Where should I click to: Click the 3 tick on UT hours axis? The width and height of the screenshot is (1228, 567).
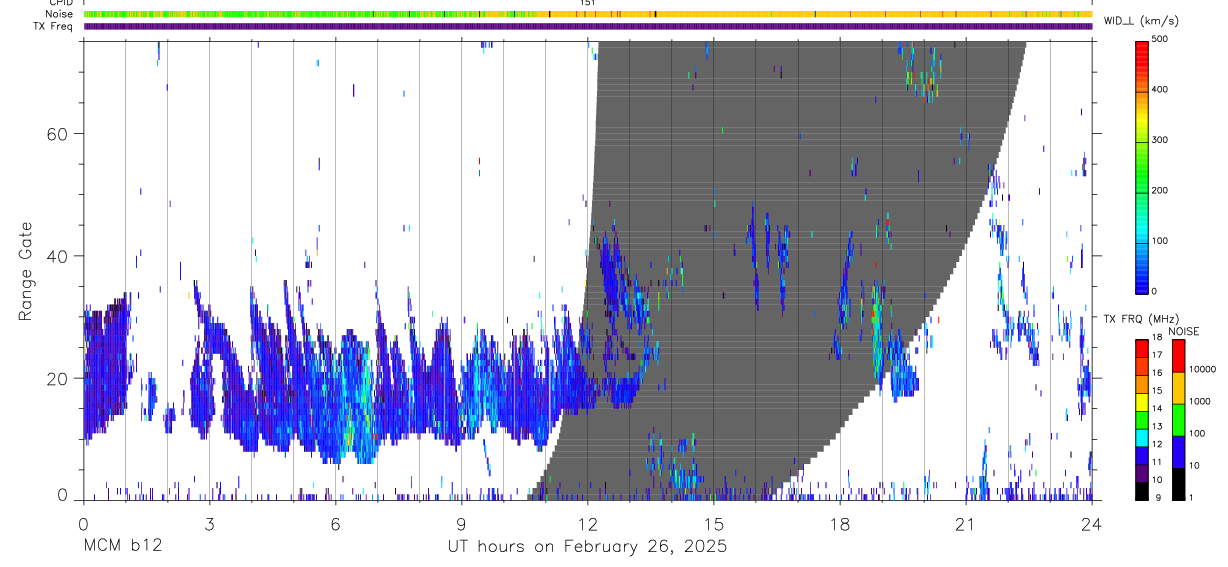point(210,523)
